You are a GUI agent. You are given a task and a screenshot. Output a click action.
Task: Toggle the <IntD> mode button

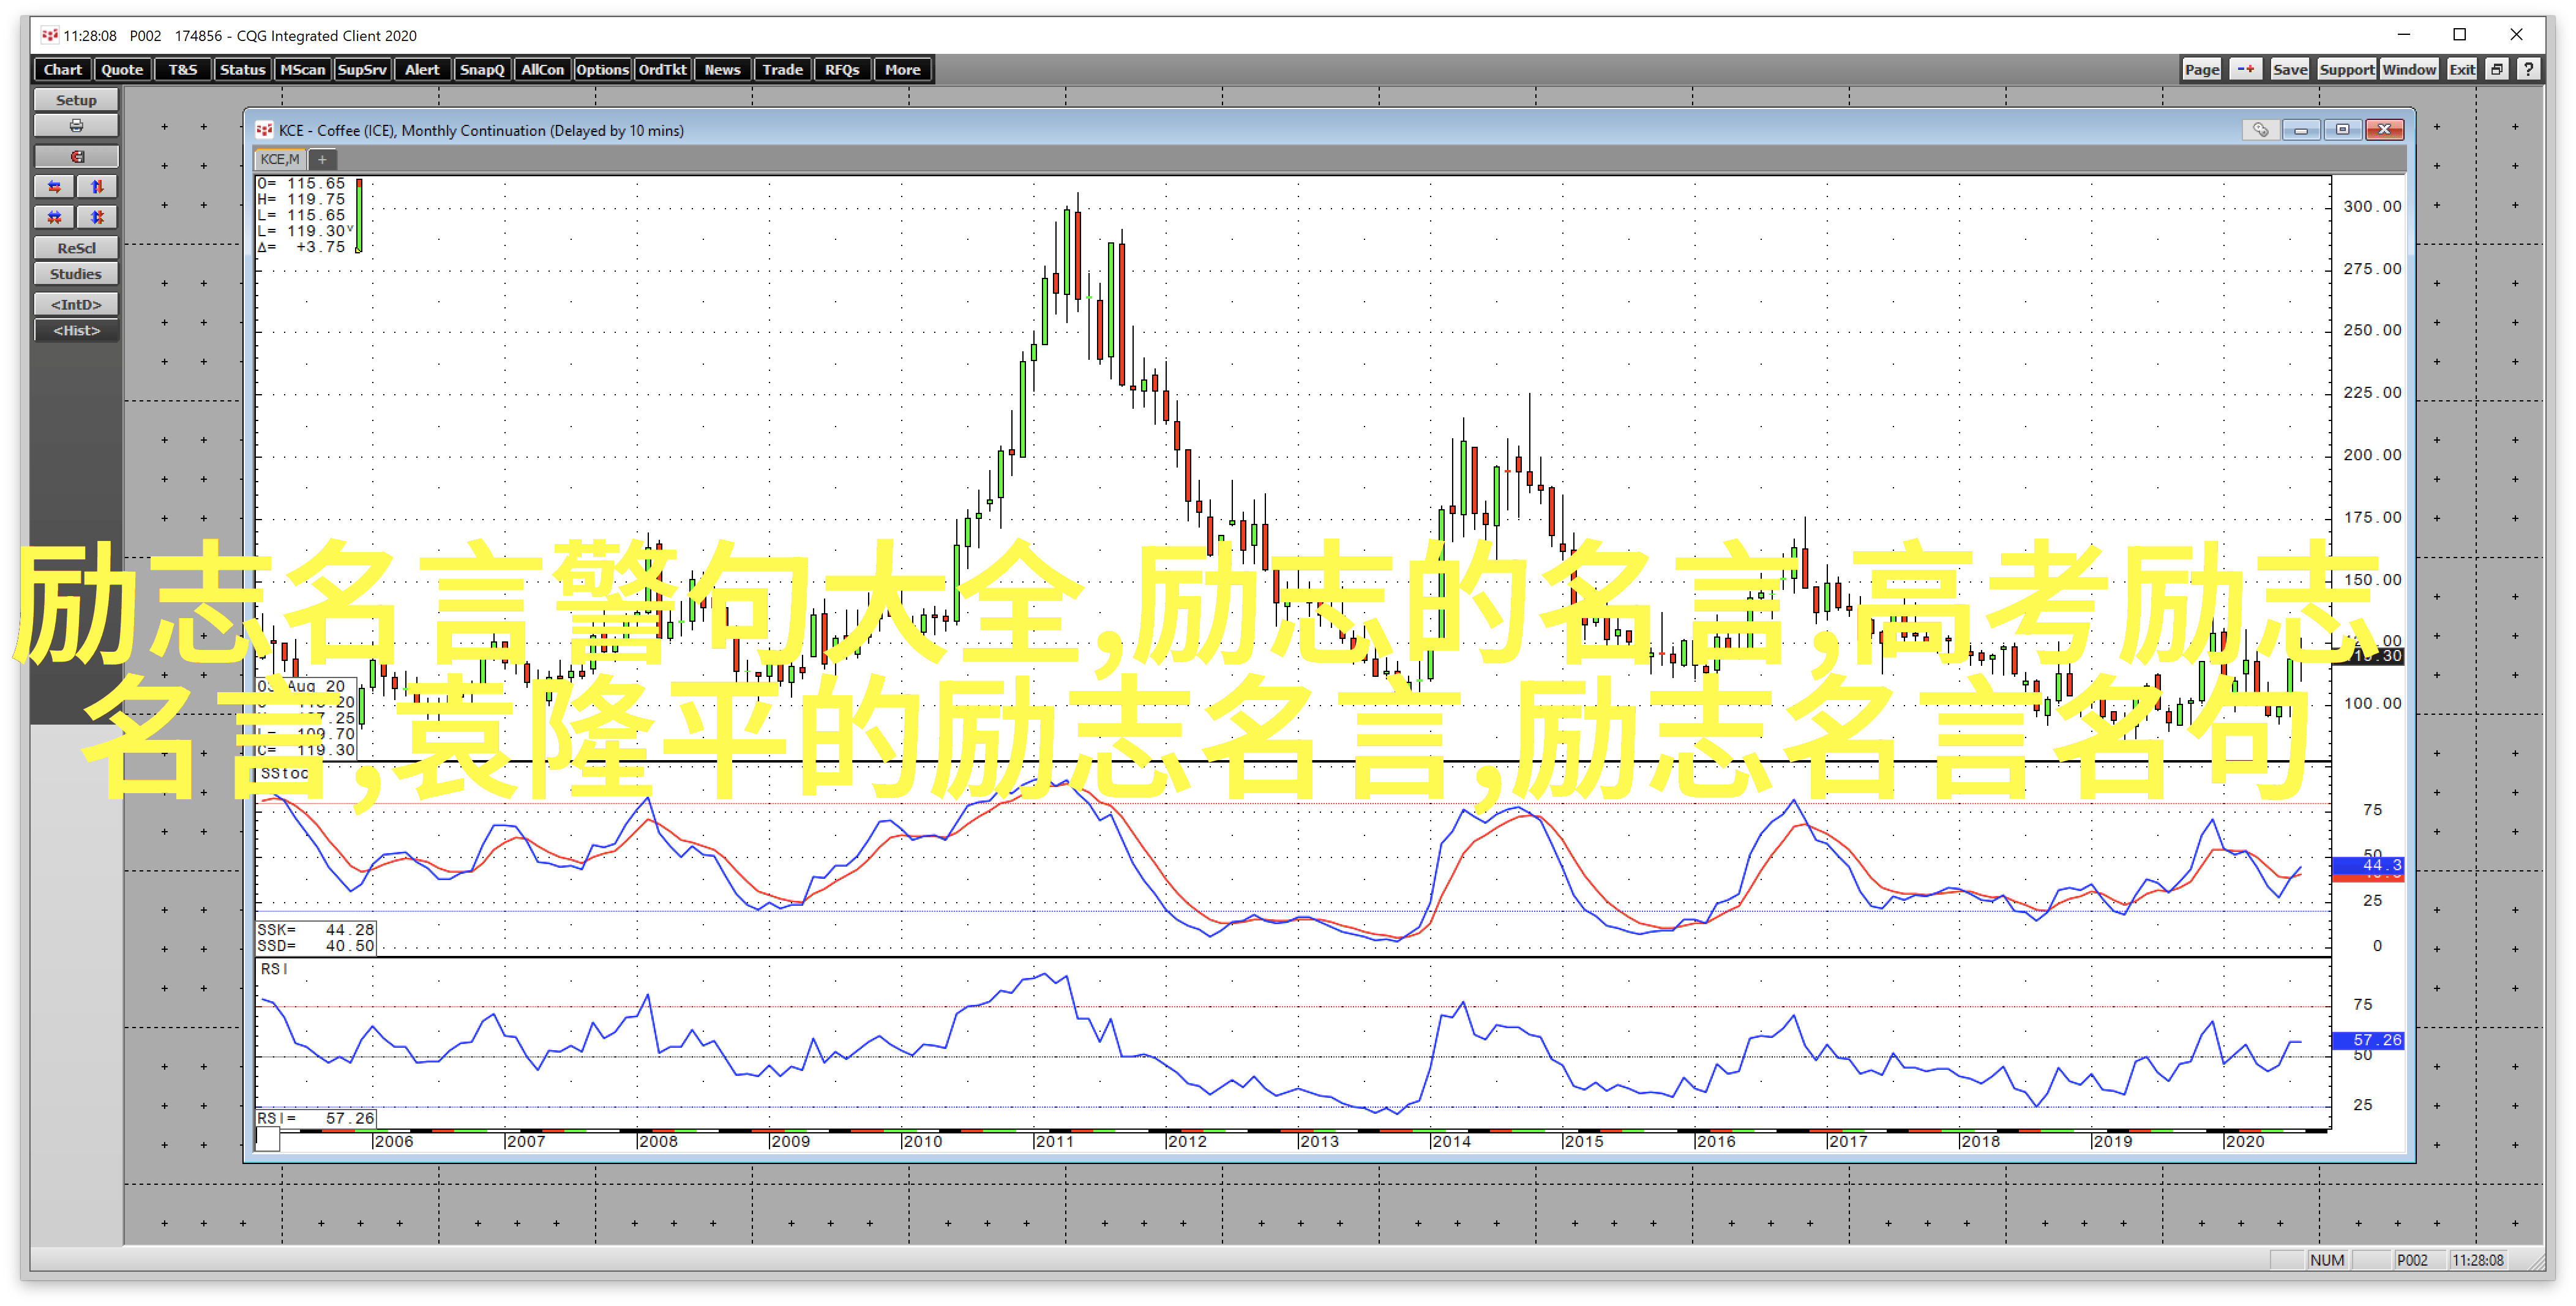(76, 304)
